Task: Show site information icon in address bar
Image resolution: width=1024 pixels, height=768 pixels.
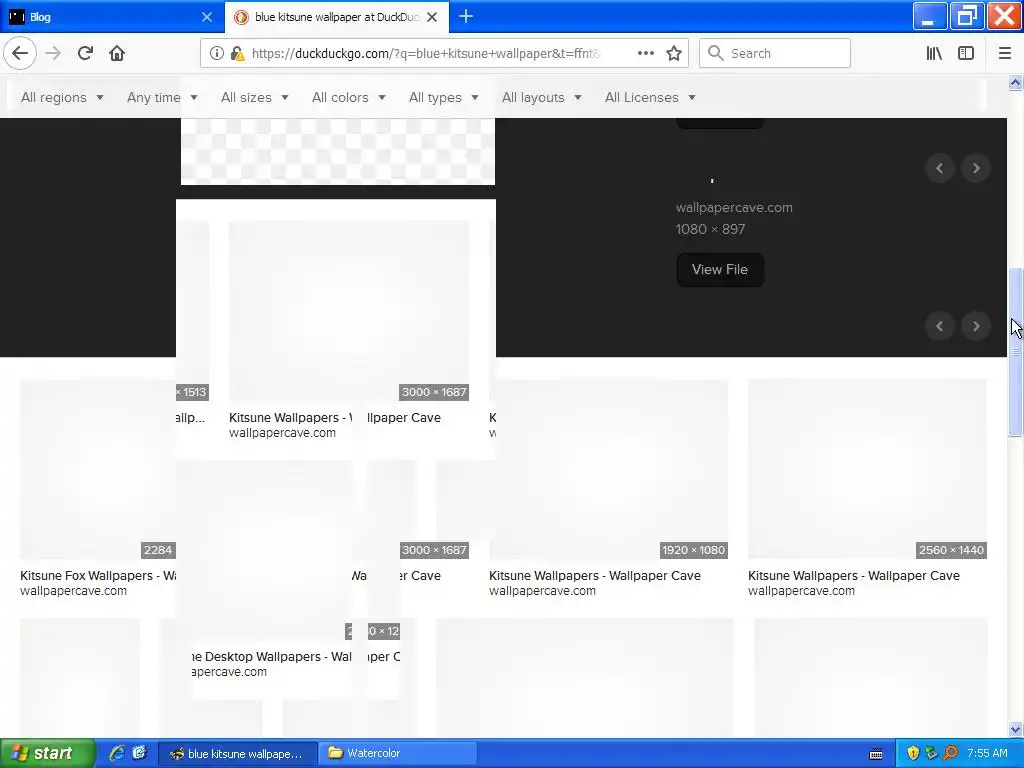Action: tap(216, 54)
